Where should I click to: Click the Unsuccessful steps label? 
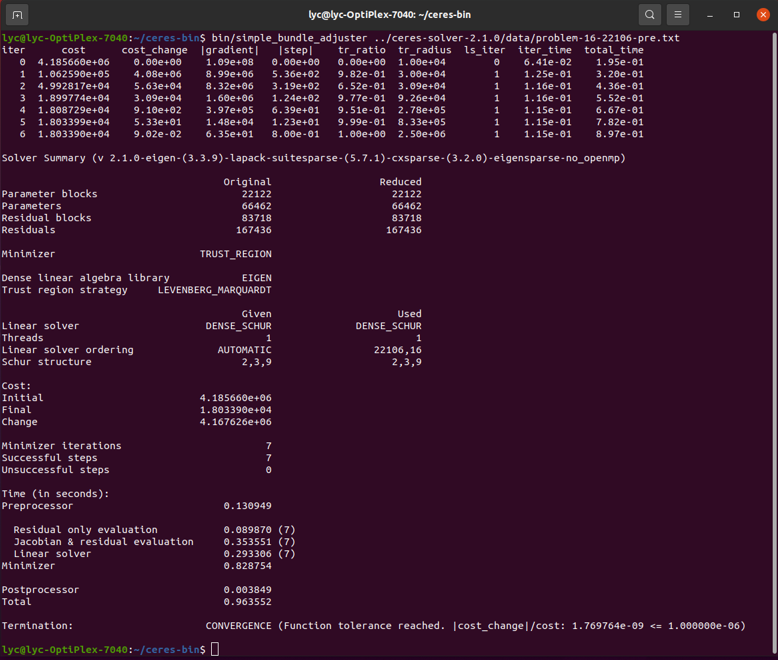pyautogui.click(x=56, y=470)
